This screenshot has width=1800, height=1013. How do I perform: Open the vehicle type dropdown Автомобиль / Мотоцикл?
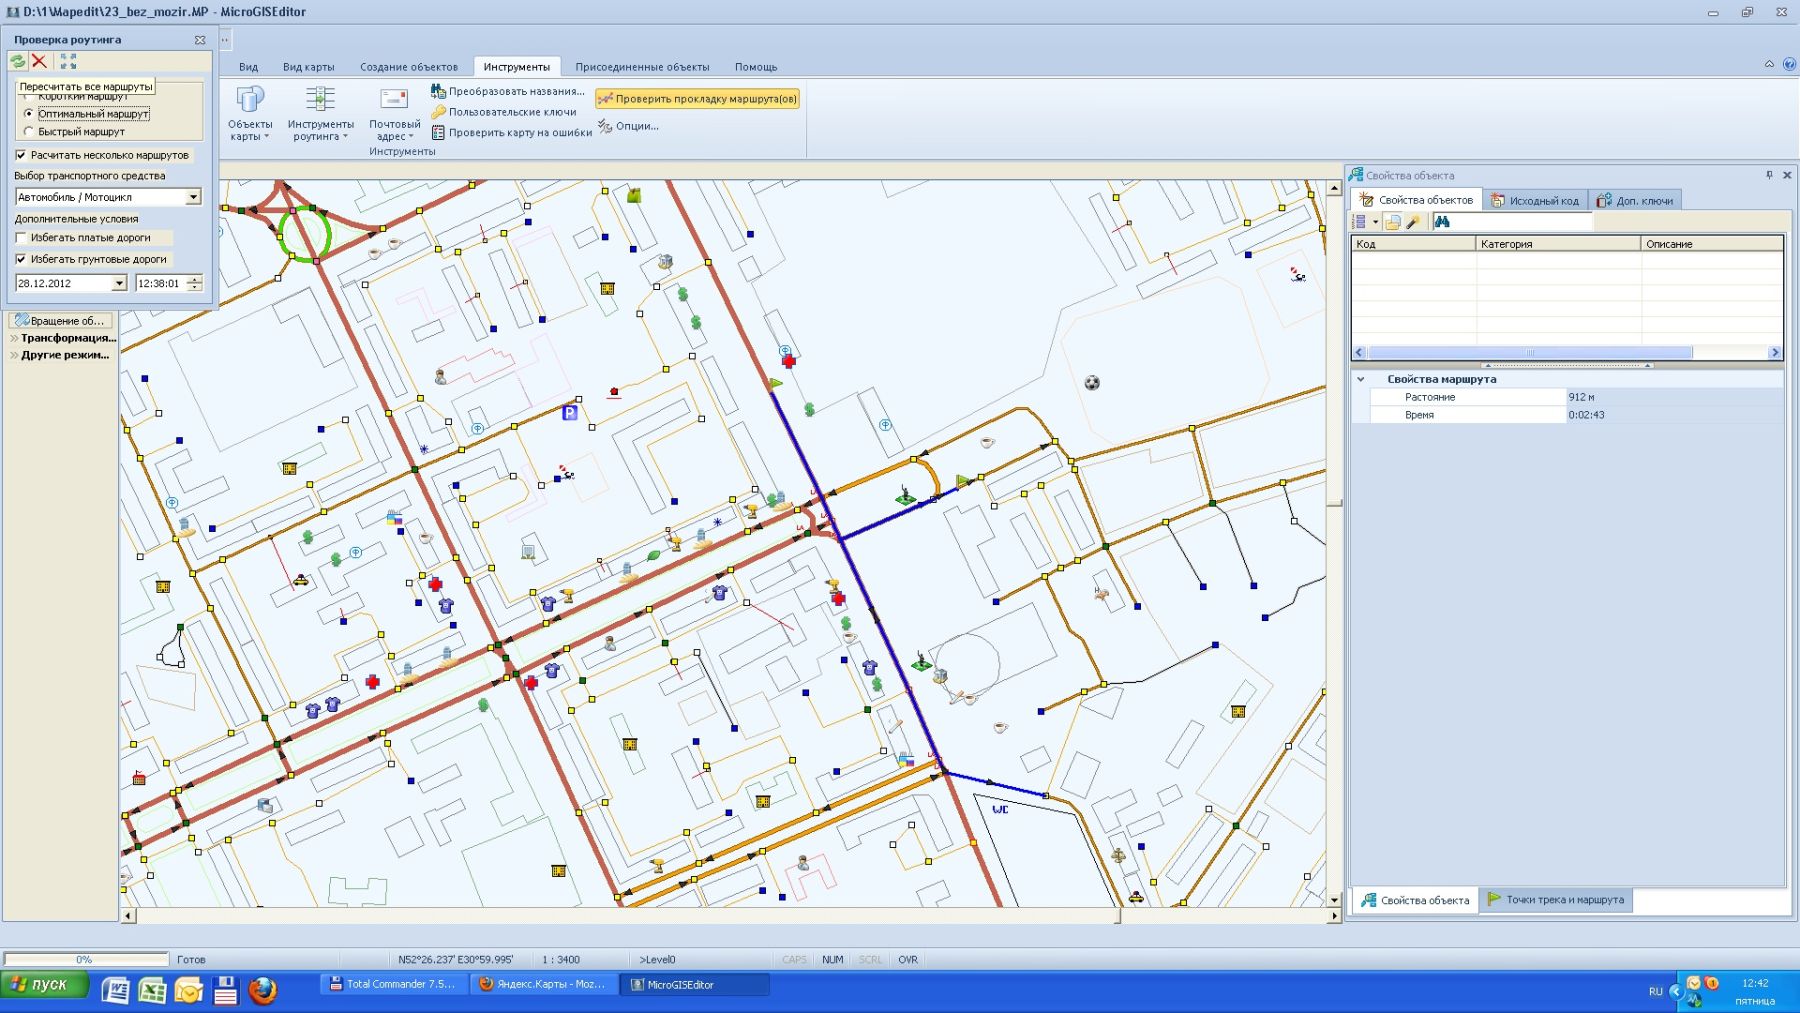tap(193, 198)
